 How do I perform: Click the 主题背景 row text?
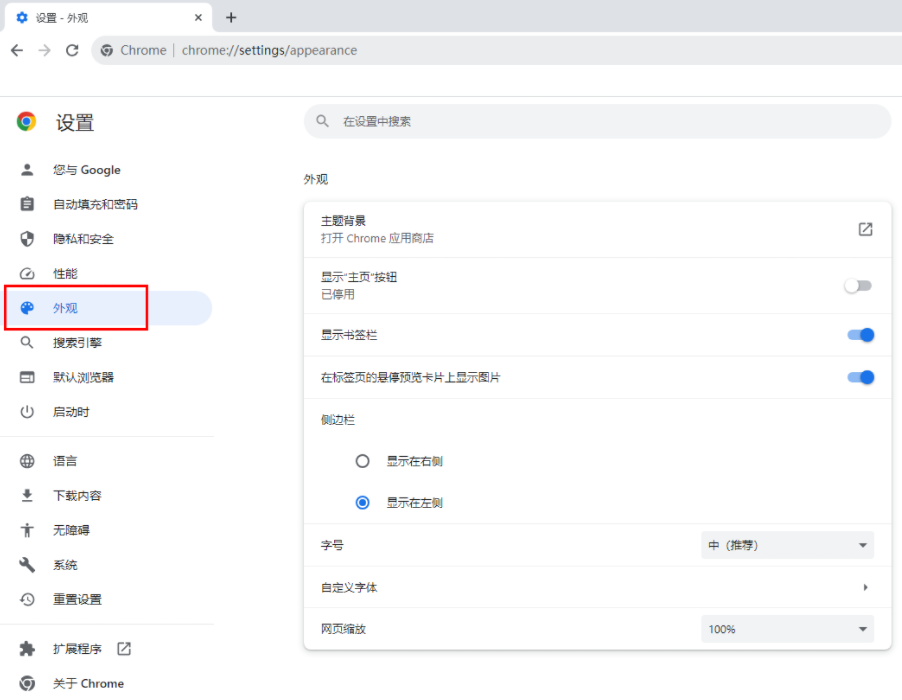click(343, 221)
